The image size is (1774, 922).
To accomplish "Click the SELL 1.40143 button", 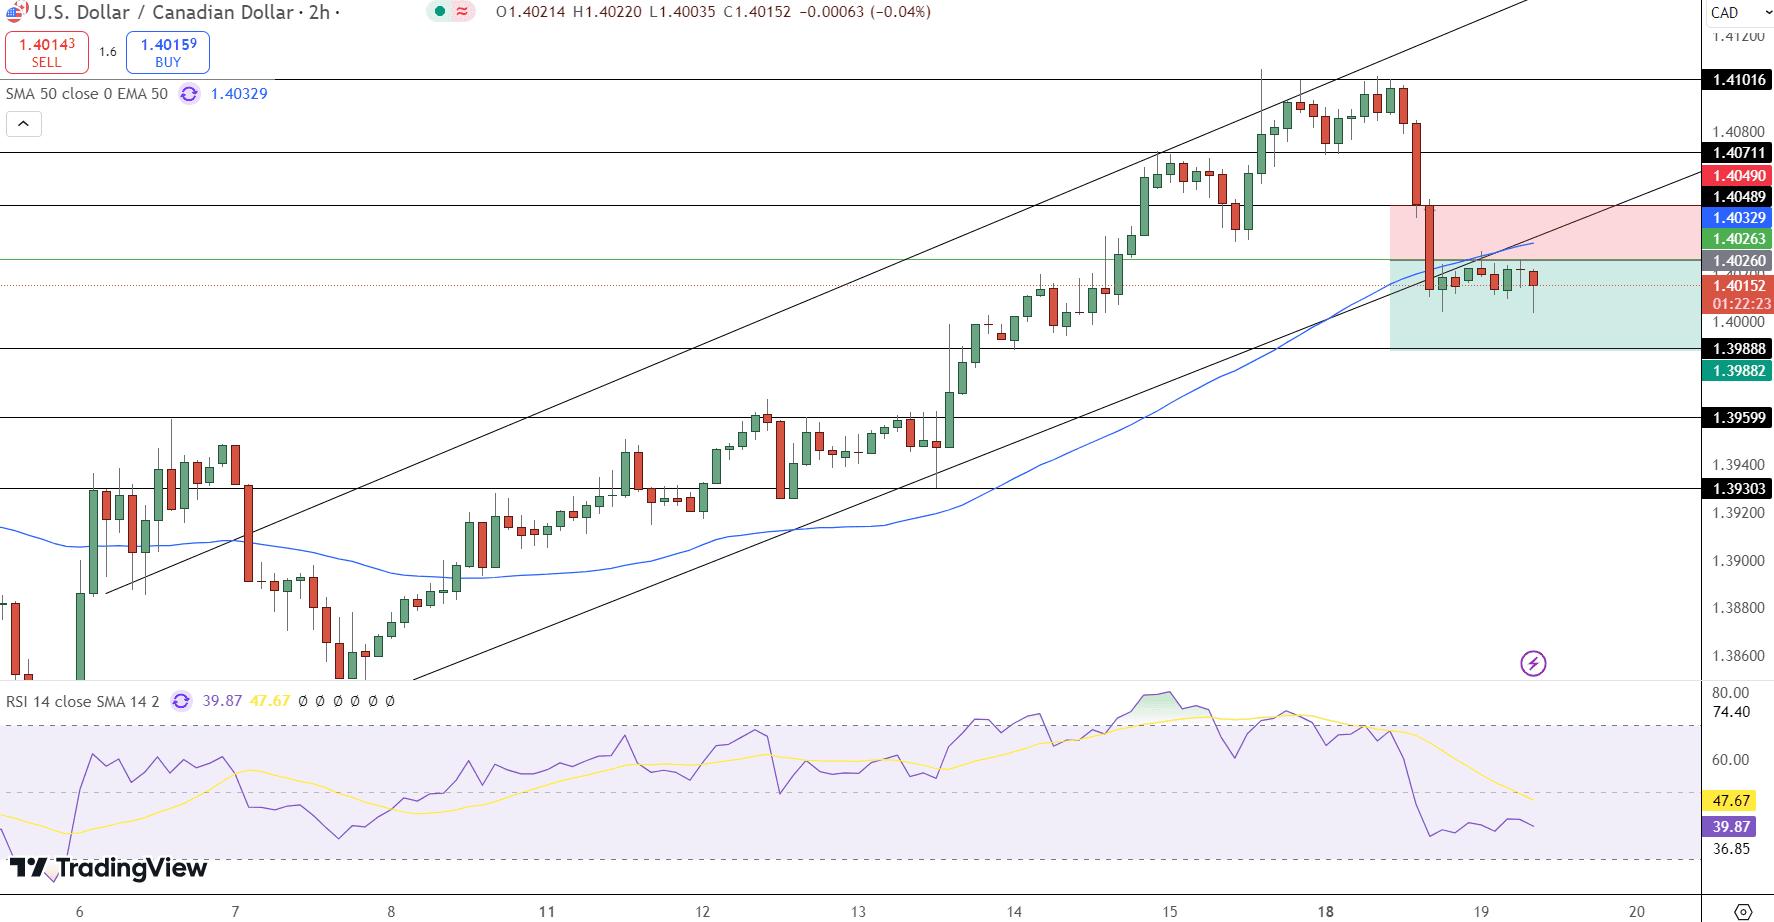I will point(47,52).
